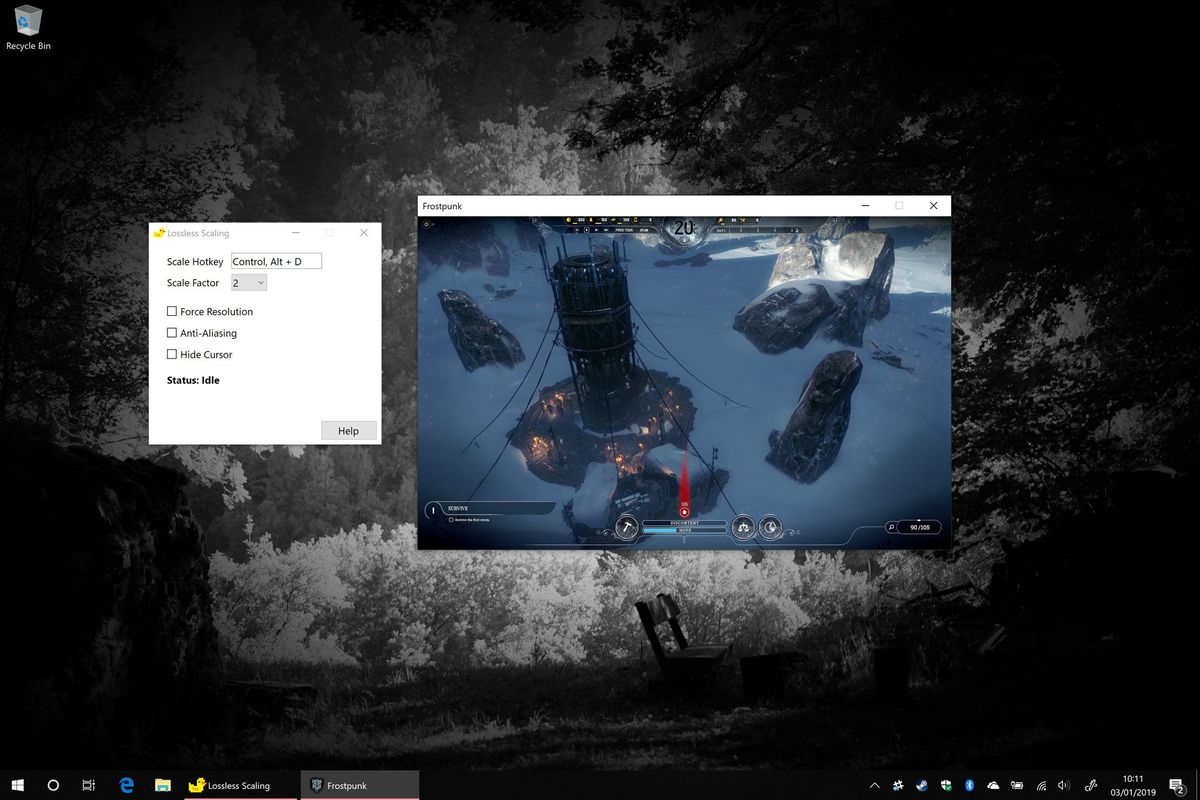1200x800 pixels.
Task: Open Steam from the system tray
Action: click(922, 785)
